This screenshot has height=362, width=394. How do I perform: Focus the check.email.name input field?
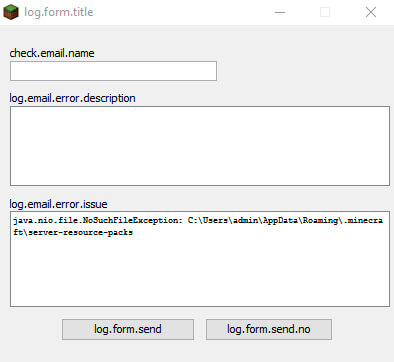coord(113,71)
